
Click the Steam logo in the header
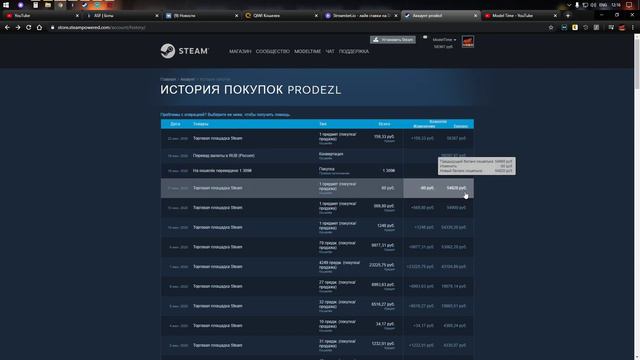tap(184, 51)
